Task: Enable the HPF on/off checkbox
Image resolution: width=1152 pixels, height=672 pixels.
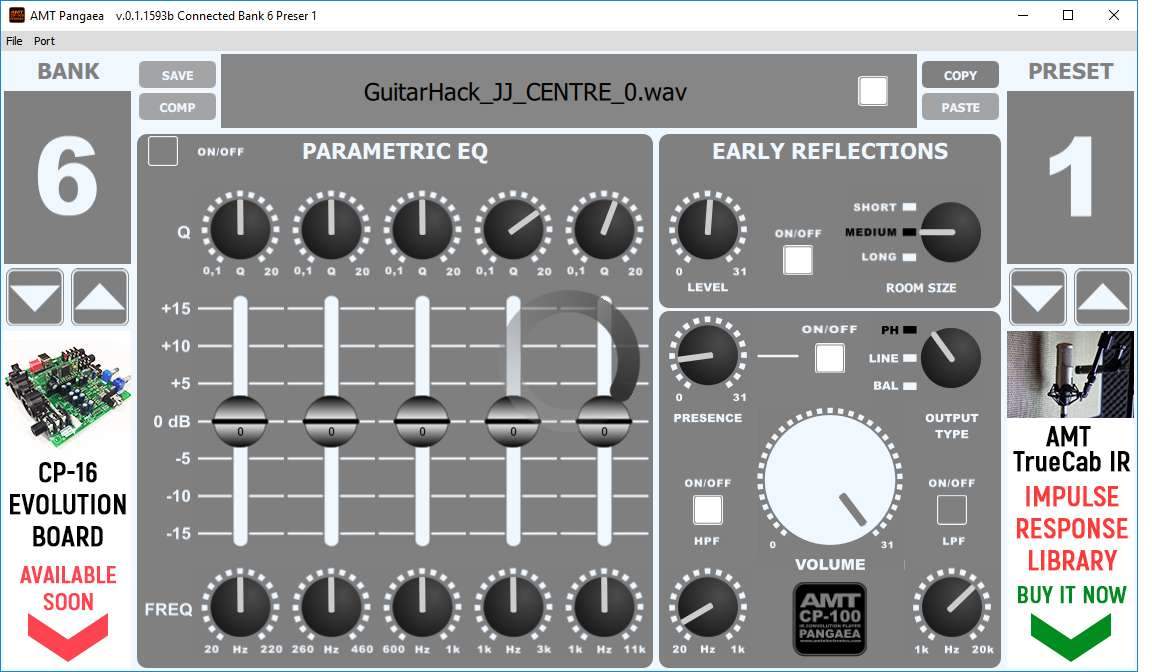Action: [x=708, y=510]
